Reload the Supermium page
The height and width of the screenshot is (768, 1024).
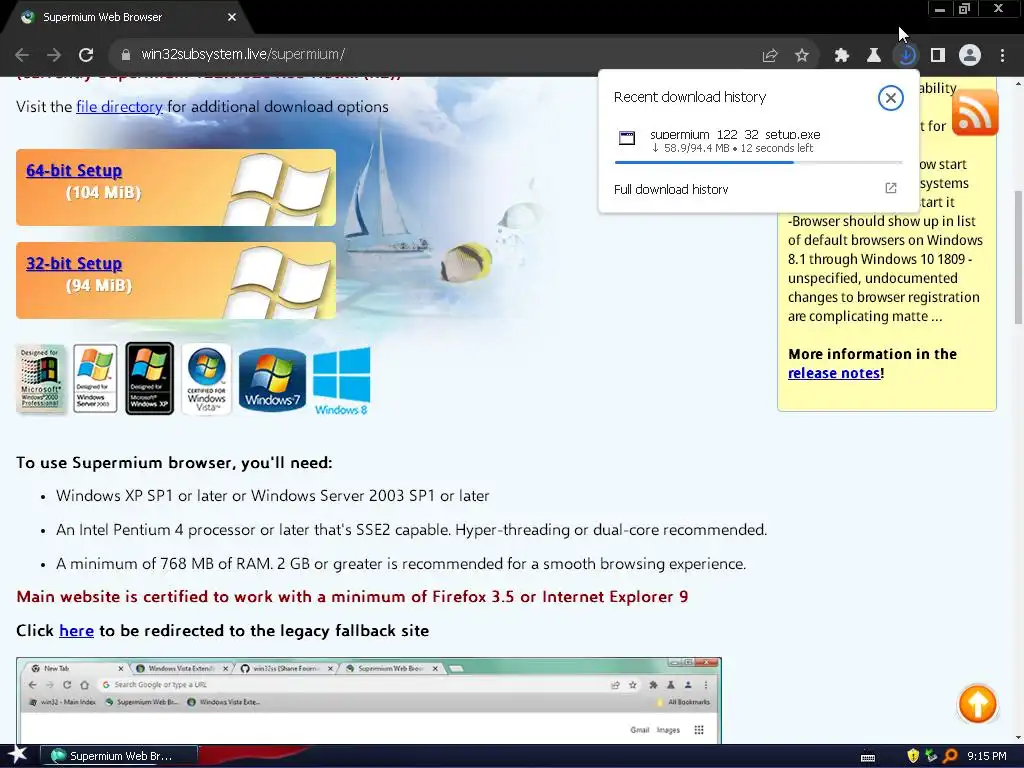click(86, 55)
